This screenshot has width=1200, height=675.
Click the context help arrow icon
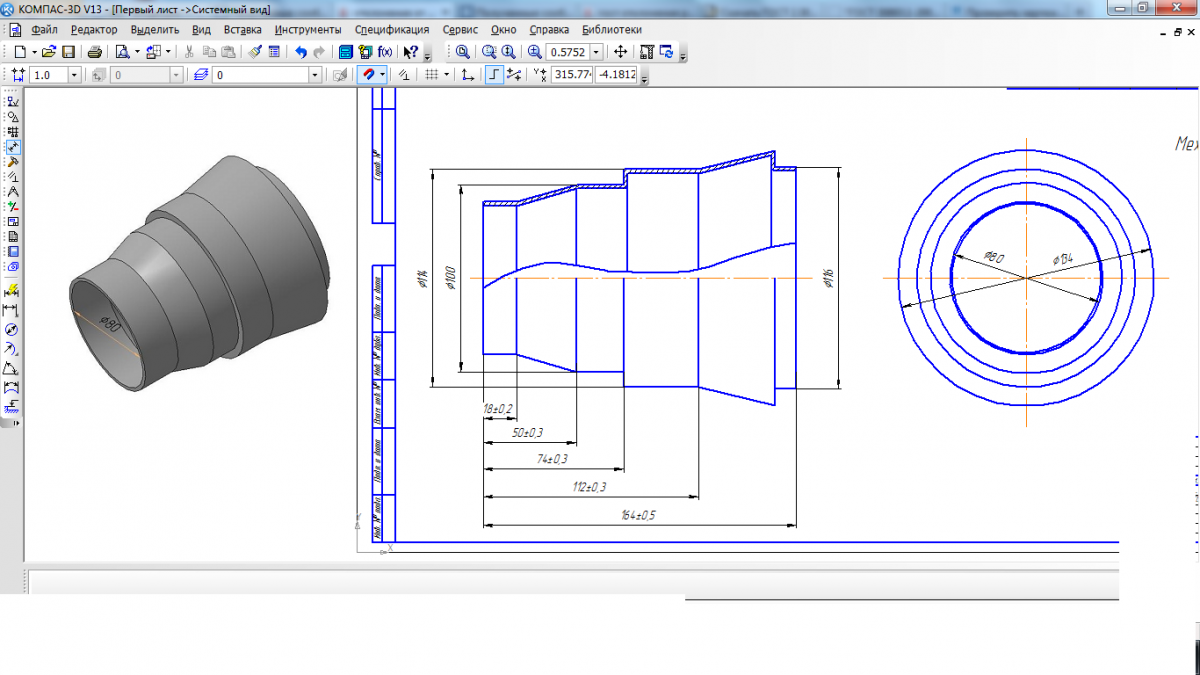(x=410, y=52)
